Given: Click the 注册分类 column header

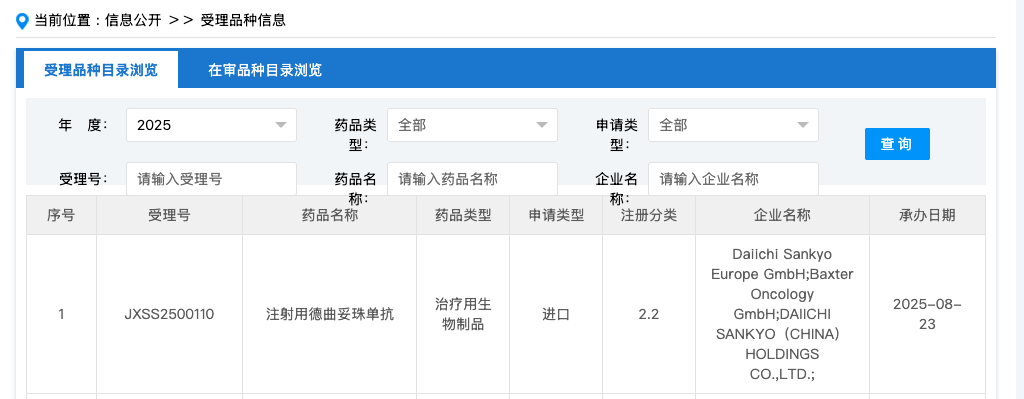Looking at the screenshot, I should (x=648, y=215).
